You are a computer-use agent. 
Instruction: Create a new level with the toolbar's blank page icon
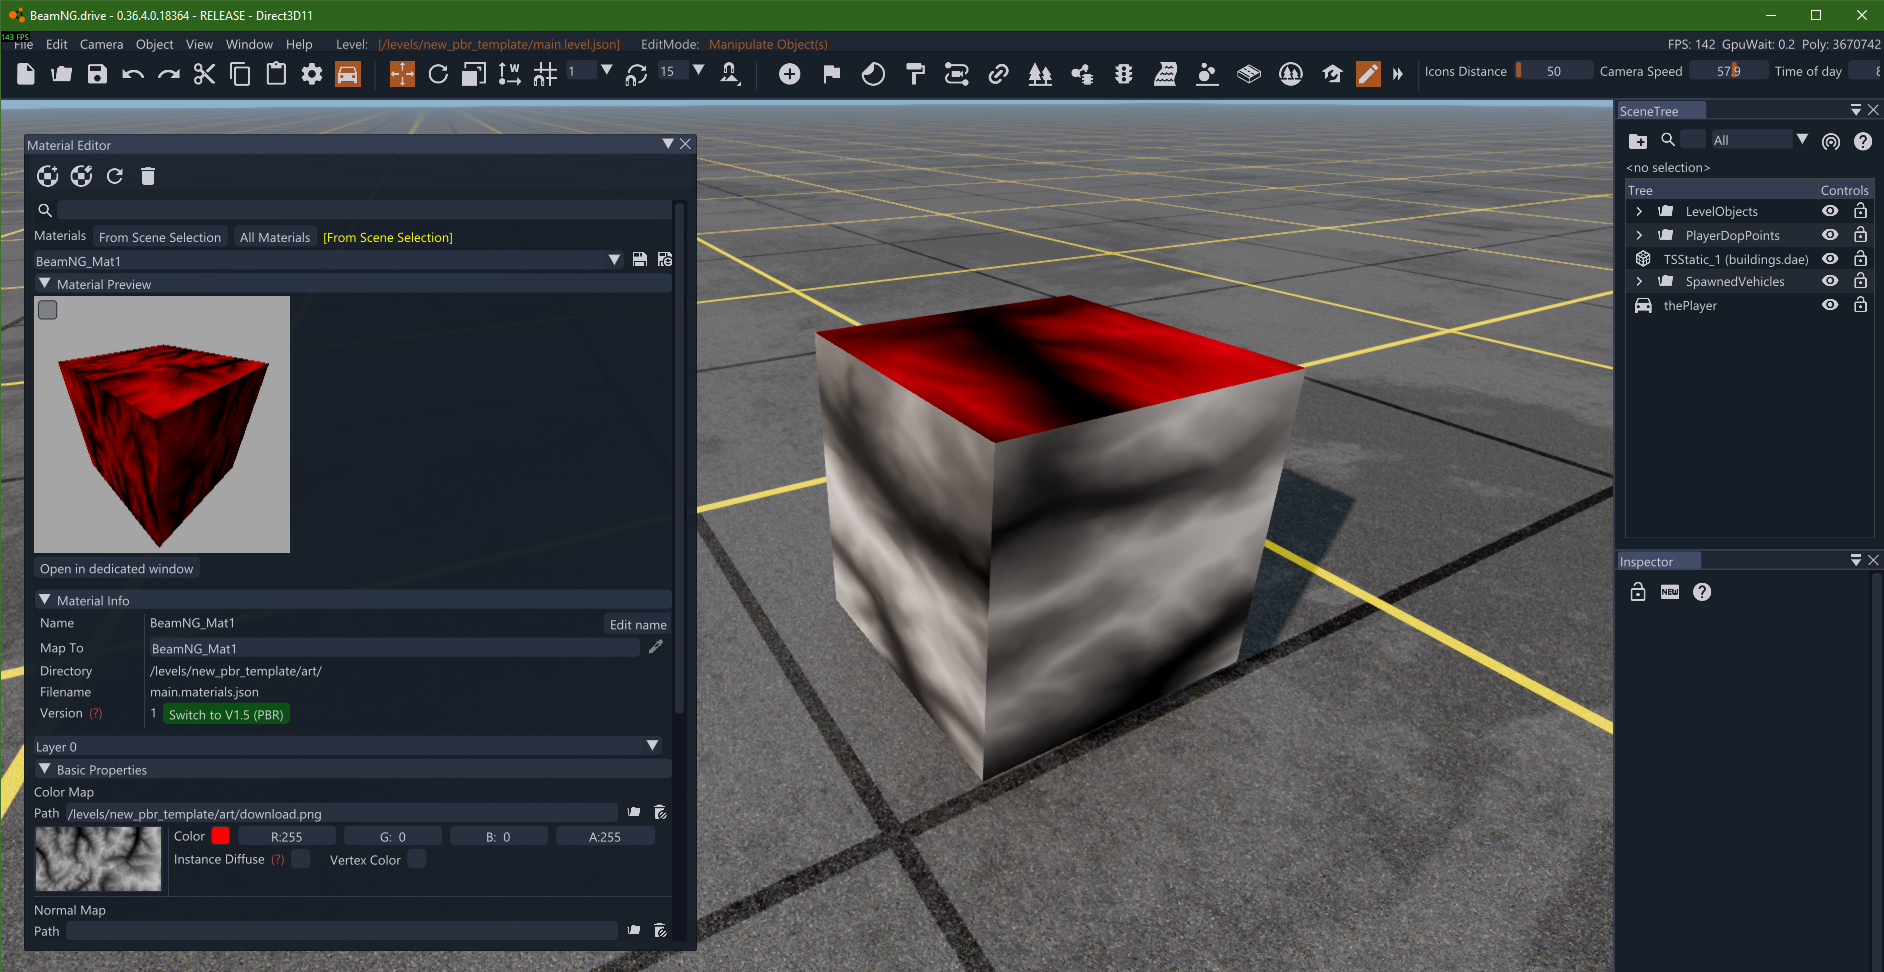(x=26, y=74)
